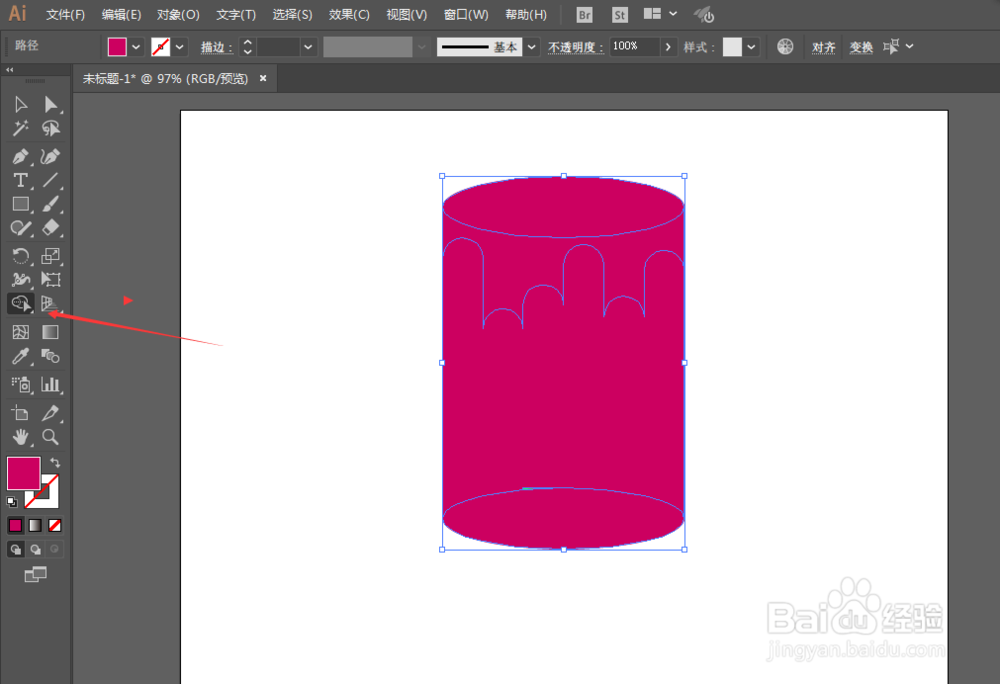Open the 效果 menu
The height and width of the screenshot is (684, 1000).
(347, 14)
